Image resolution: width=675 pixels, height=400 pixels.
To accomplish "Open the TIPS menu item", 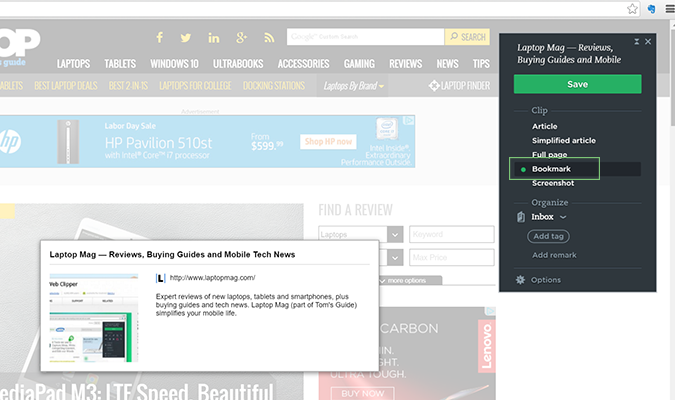I will click(x=481, y=64).
